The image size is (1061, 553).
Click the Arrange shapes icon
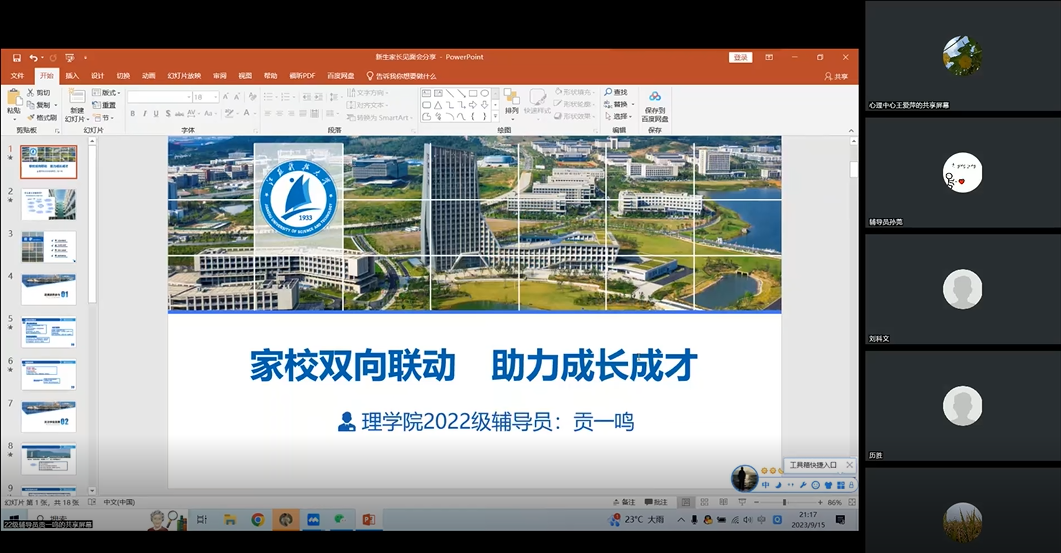(511, 97)
